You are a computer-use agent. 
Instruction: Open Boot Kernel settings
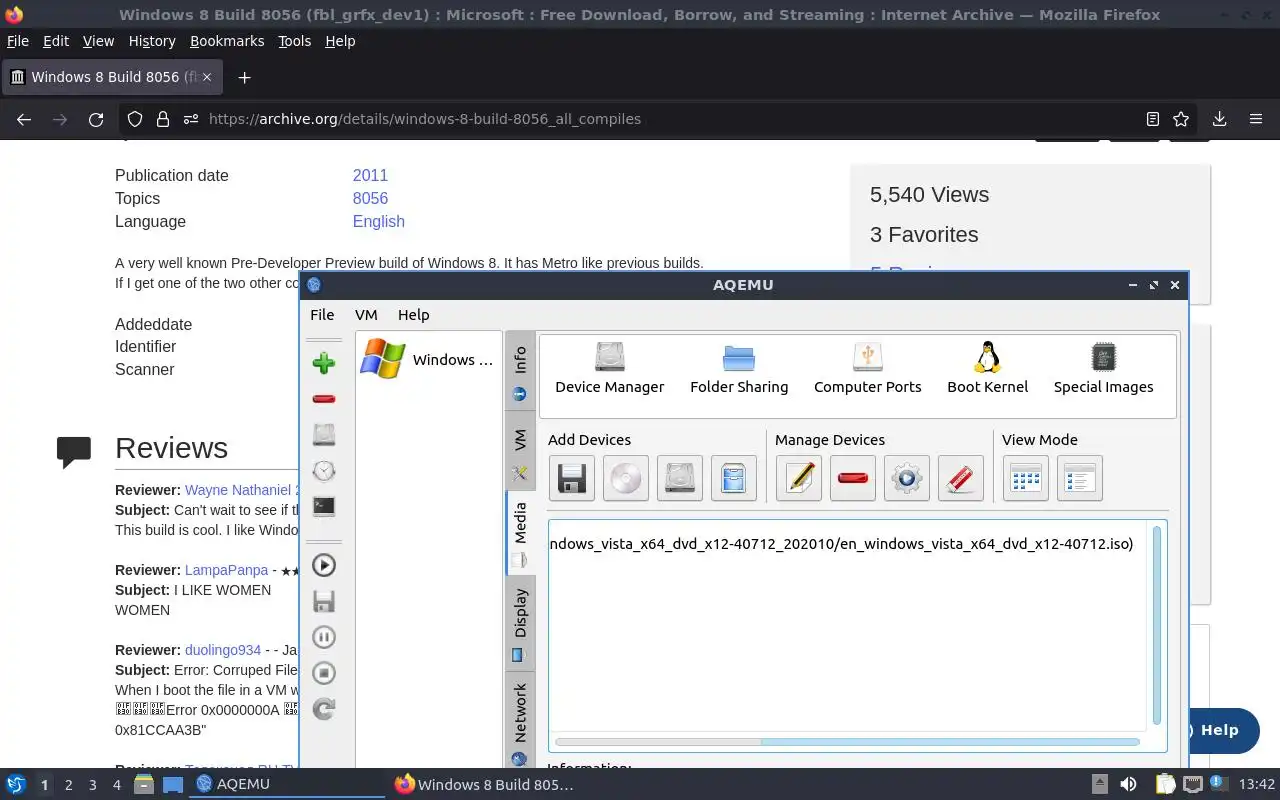click(x=987, y=369)
